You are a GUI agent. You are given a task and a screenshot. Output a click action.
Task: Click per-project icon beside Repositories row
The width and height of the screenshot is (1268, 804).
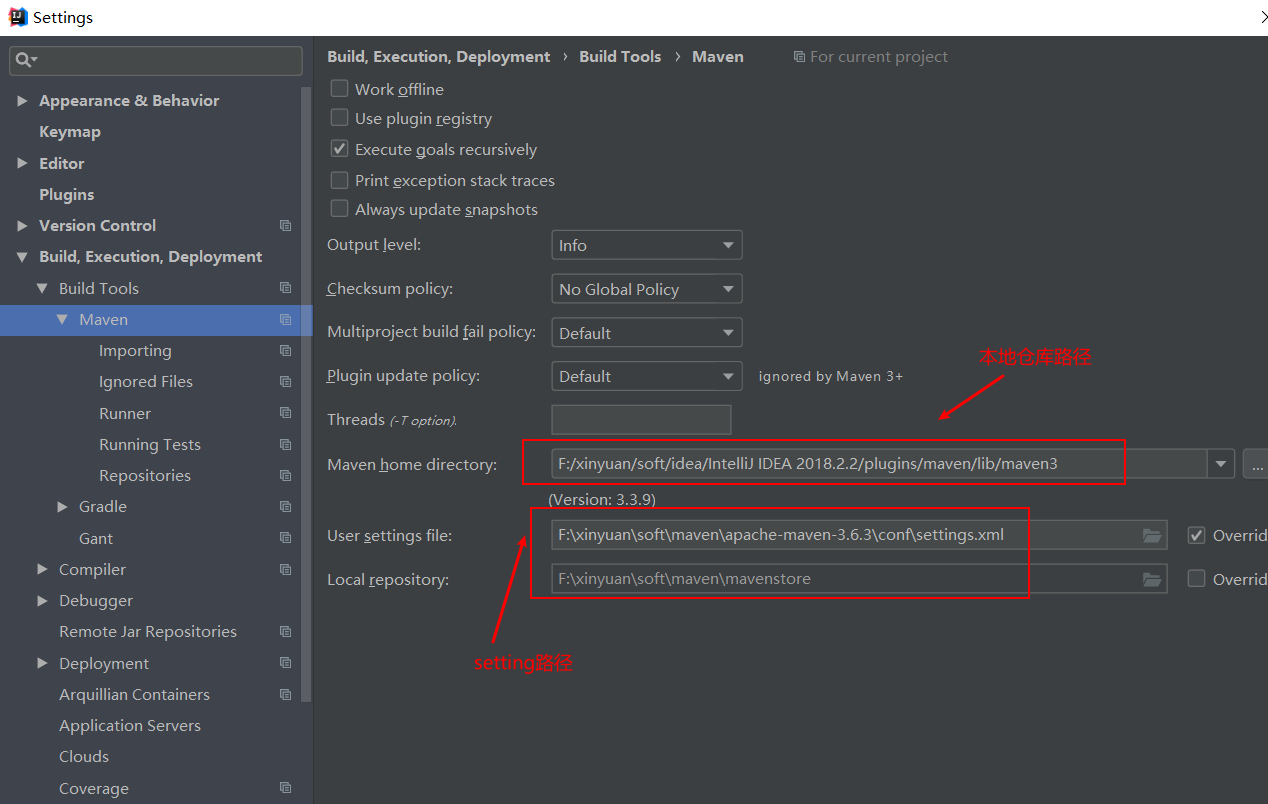pos(286,476)
